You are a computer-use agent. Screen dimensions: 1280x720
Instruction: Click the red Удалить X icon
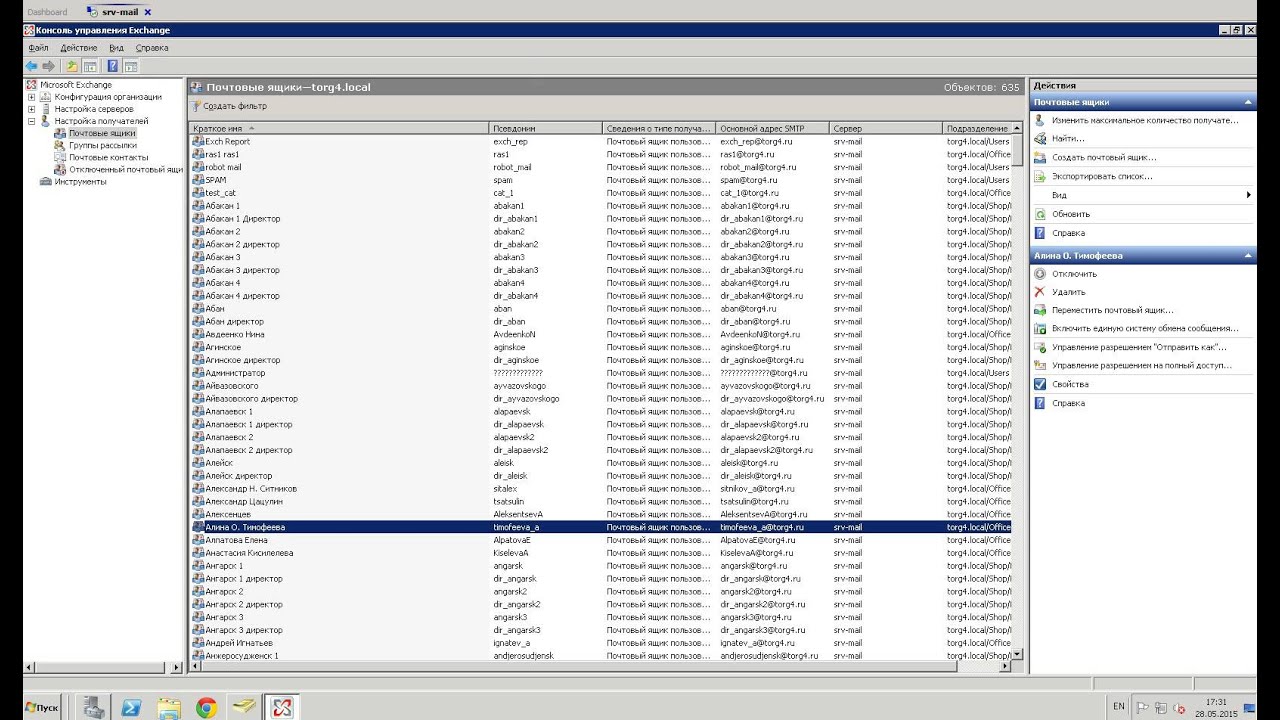tap(1040, 292)
